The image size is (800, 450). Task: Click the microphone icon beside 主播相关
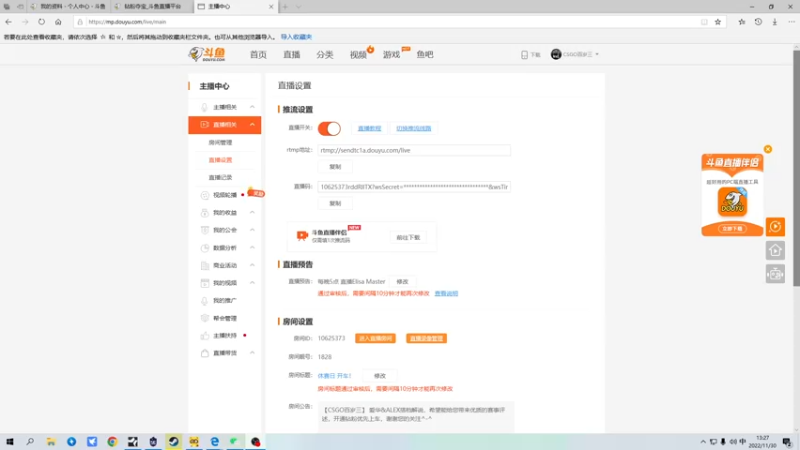[x=204, y=107]
